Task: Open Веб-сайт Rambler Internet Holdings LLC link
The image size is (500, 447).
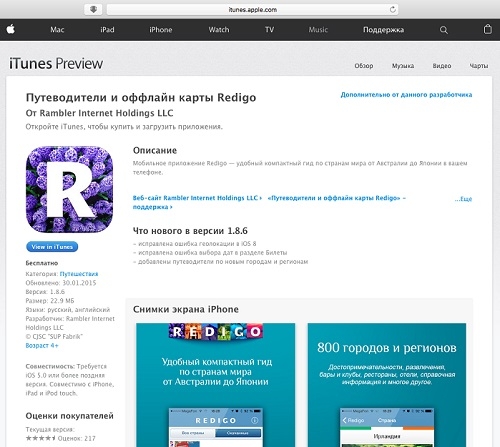Action: click(x=197, y=198)
